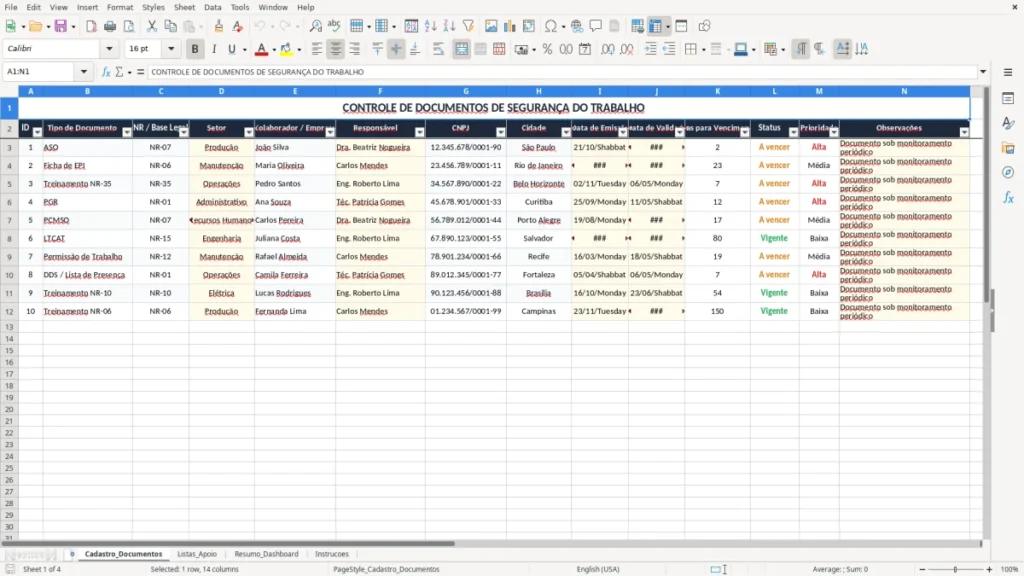Viewport: 1024px width, 576px height.
Task: Click the Clone Formatting paintbrush icon
Action: pos(219,26)
